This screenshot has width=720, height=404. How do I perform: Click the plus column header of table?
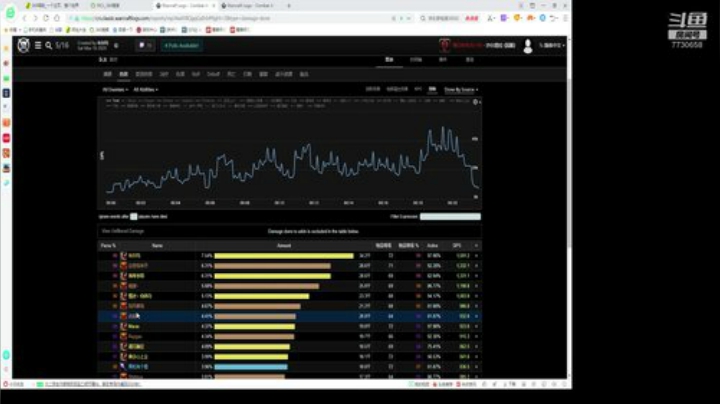(476, 246)
